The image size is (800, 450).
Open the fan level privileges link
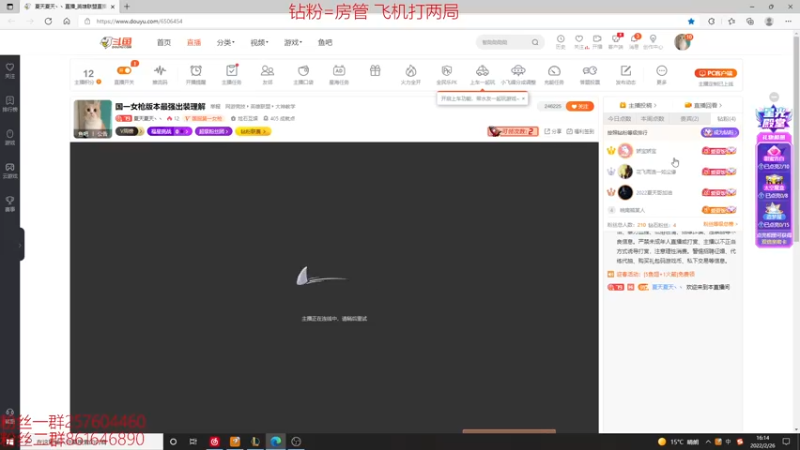click(x=720, y=224)
